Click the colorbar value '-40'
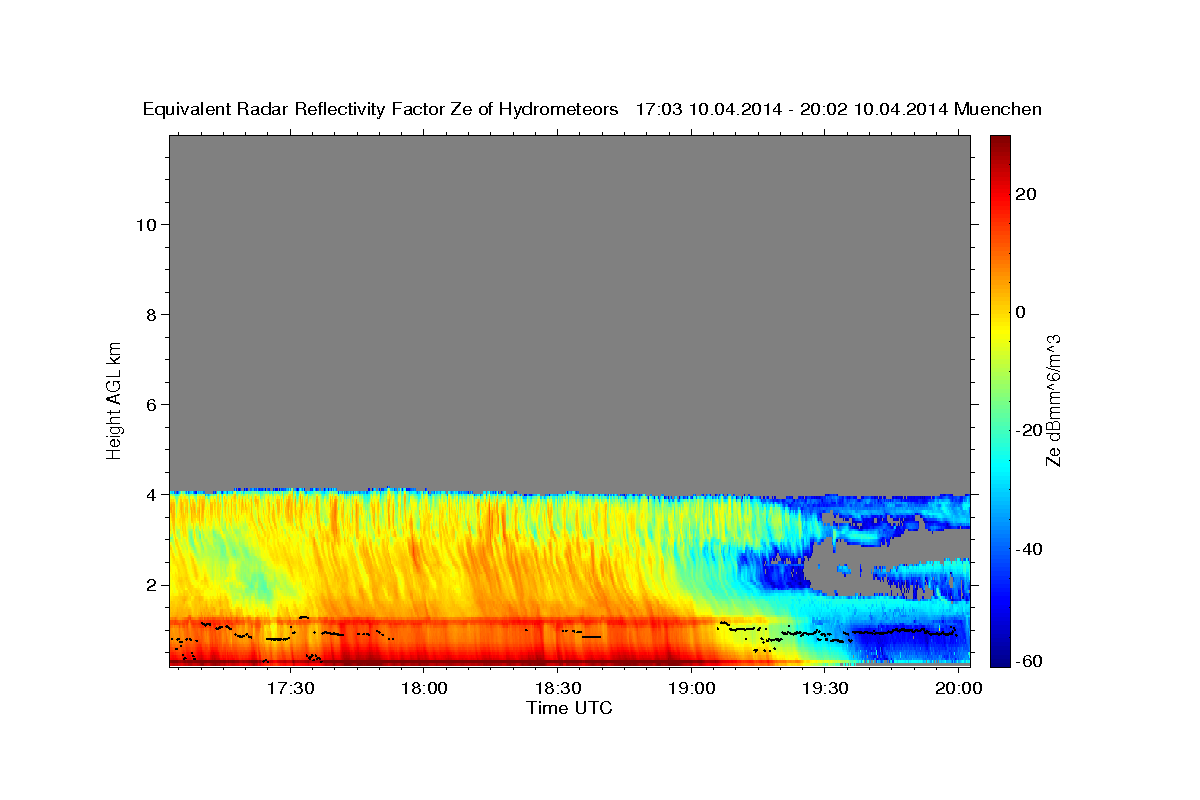The height and width of the screenshot is (800, 1200). [x=1028, y=548]
